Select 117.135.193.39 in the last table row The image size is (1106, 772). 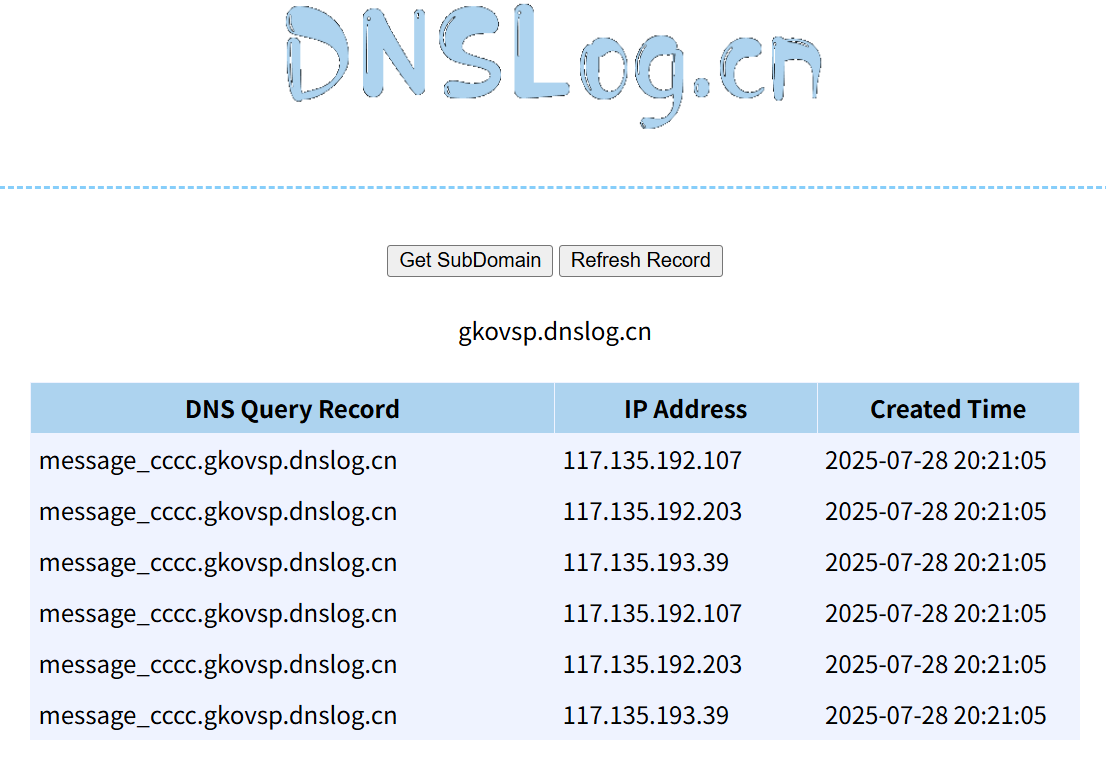point(646,716)
